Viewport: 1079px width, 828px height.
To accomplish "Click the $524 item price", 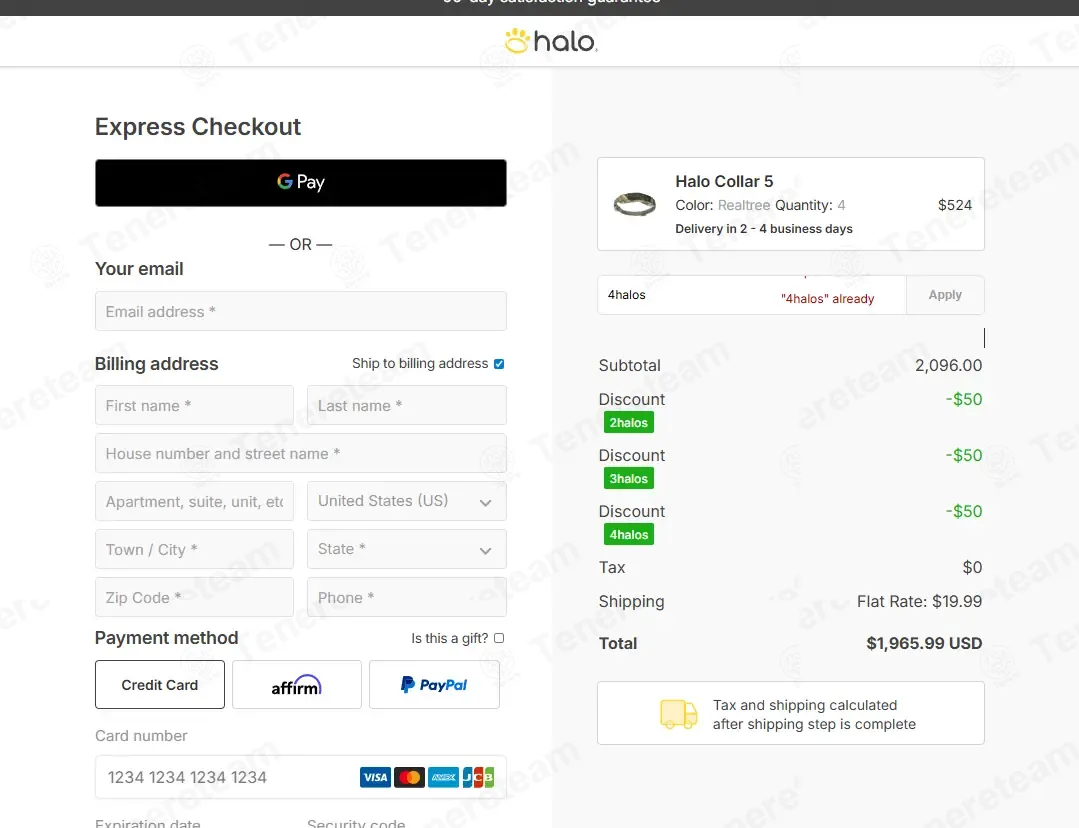I will 954,205.
